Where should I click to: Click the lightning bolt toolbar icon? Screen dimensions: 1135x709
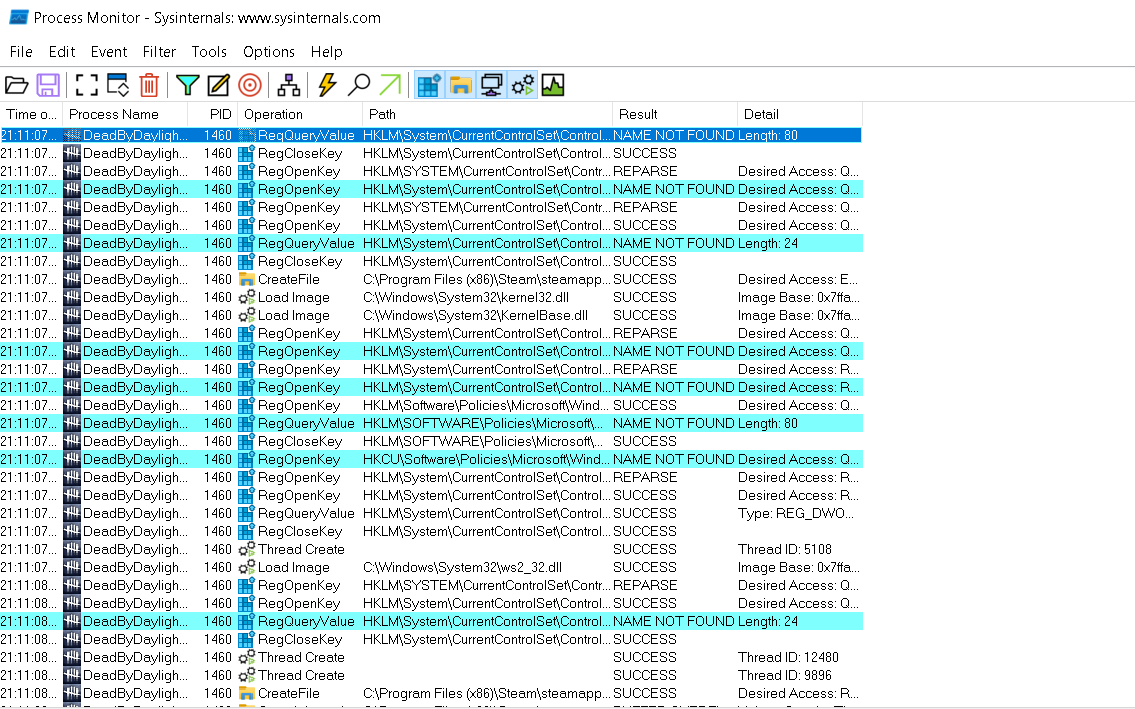point(327,85)
